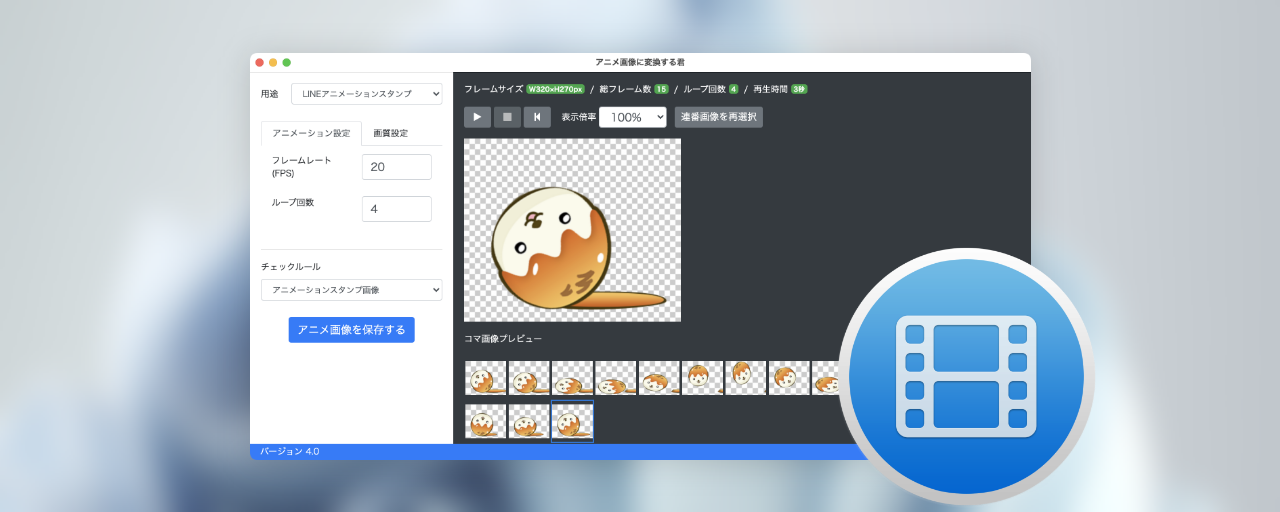Click the large takoyaki animation preview image
The height and width of the screenshot is (512, 1280).
click(x=572, y=230)
